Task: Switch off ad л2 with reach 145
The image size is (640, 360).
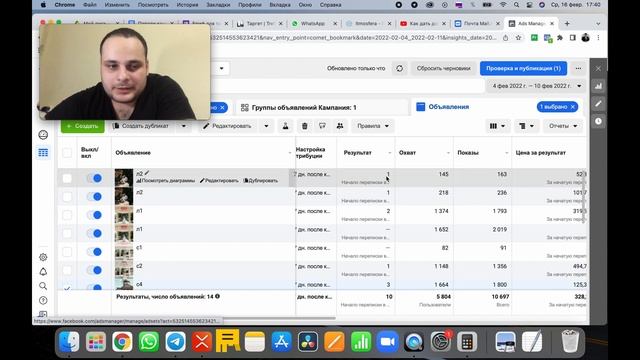Action: pos(94,178)
